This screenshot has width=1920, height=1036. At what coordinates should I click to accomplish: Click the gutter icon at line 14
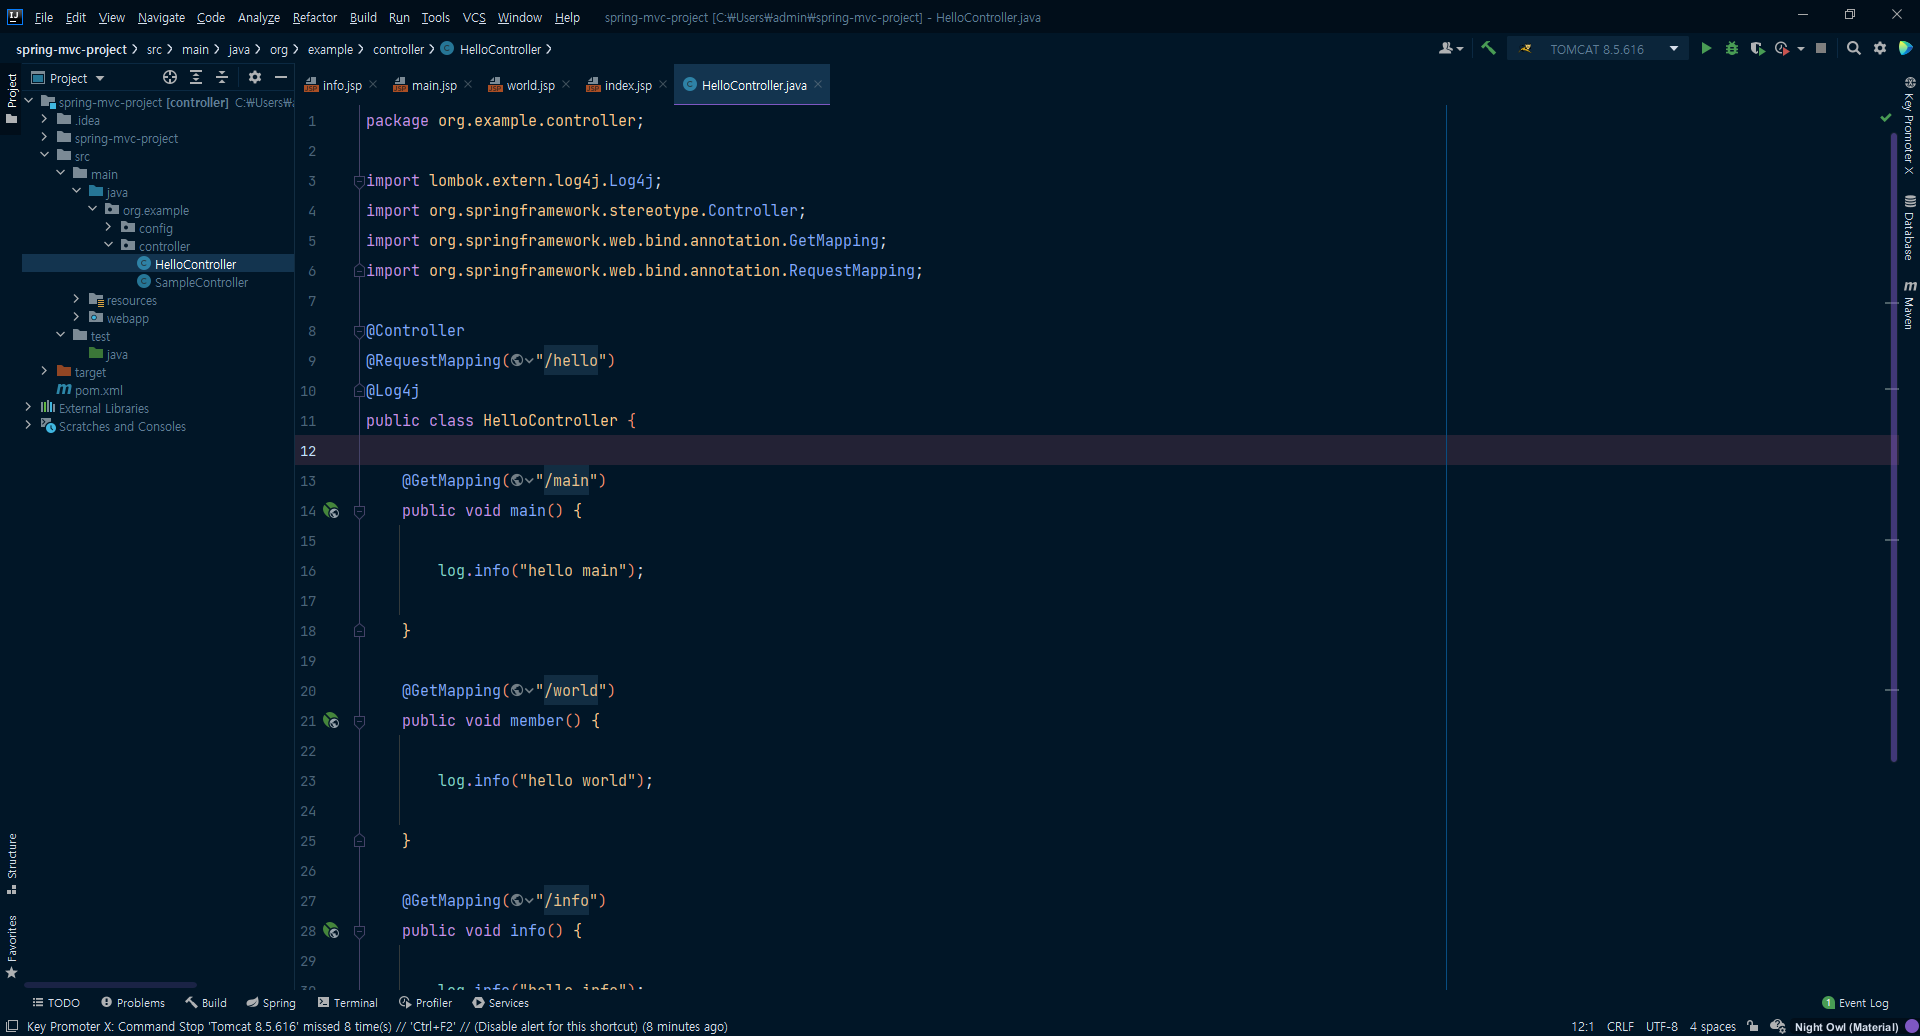[331, 511]
